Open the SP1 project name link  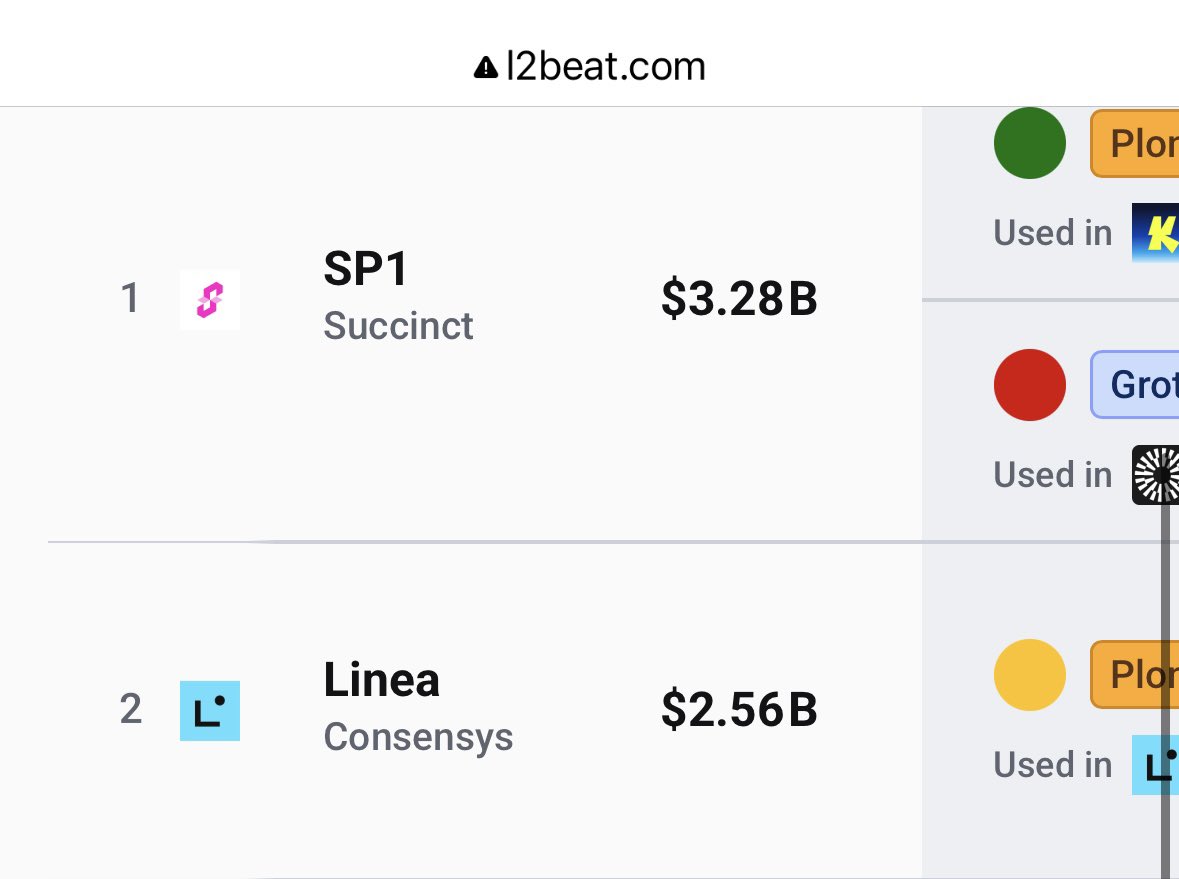[366, 268]
